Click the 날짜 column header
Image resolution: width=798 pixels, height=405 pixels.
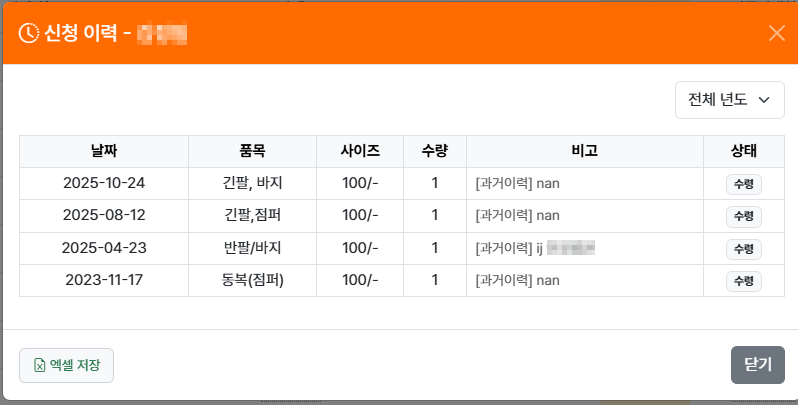pyautogui.click(x=104, y=151)
